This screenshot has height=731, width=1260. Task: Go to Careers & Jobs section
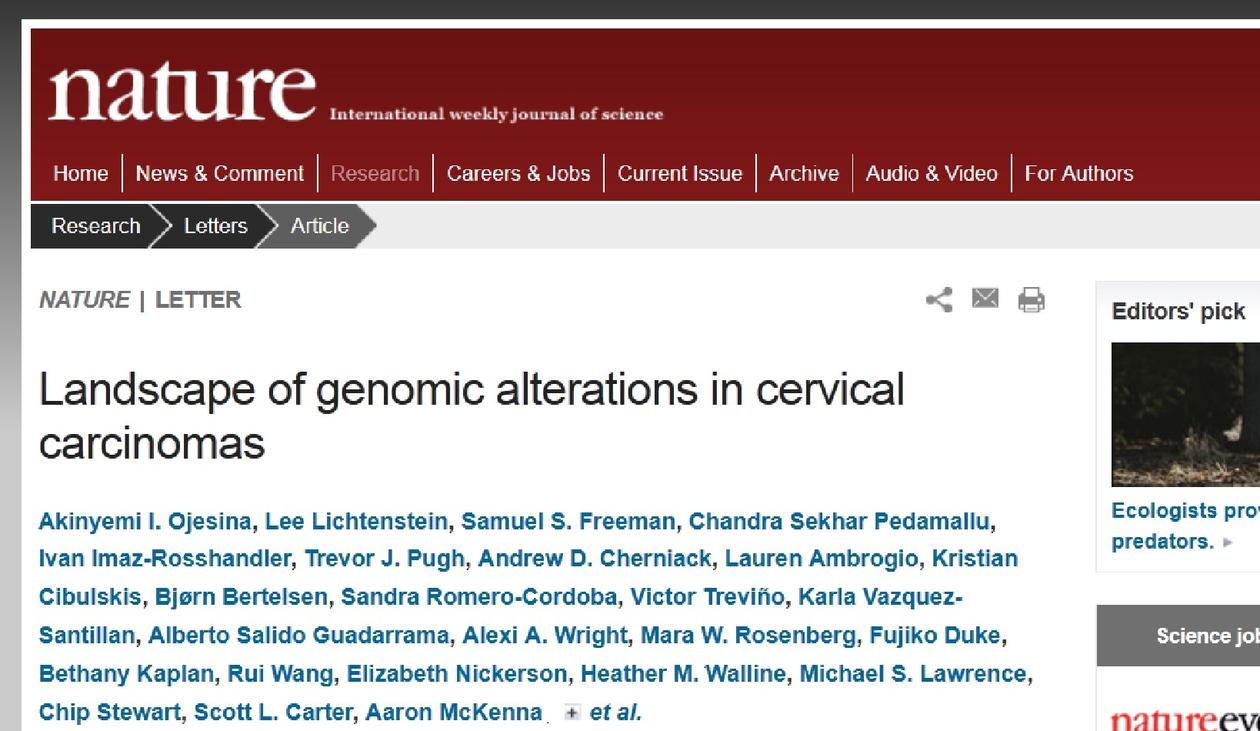point(518,174)
